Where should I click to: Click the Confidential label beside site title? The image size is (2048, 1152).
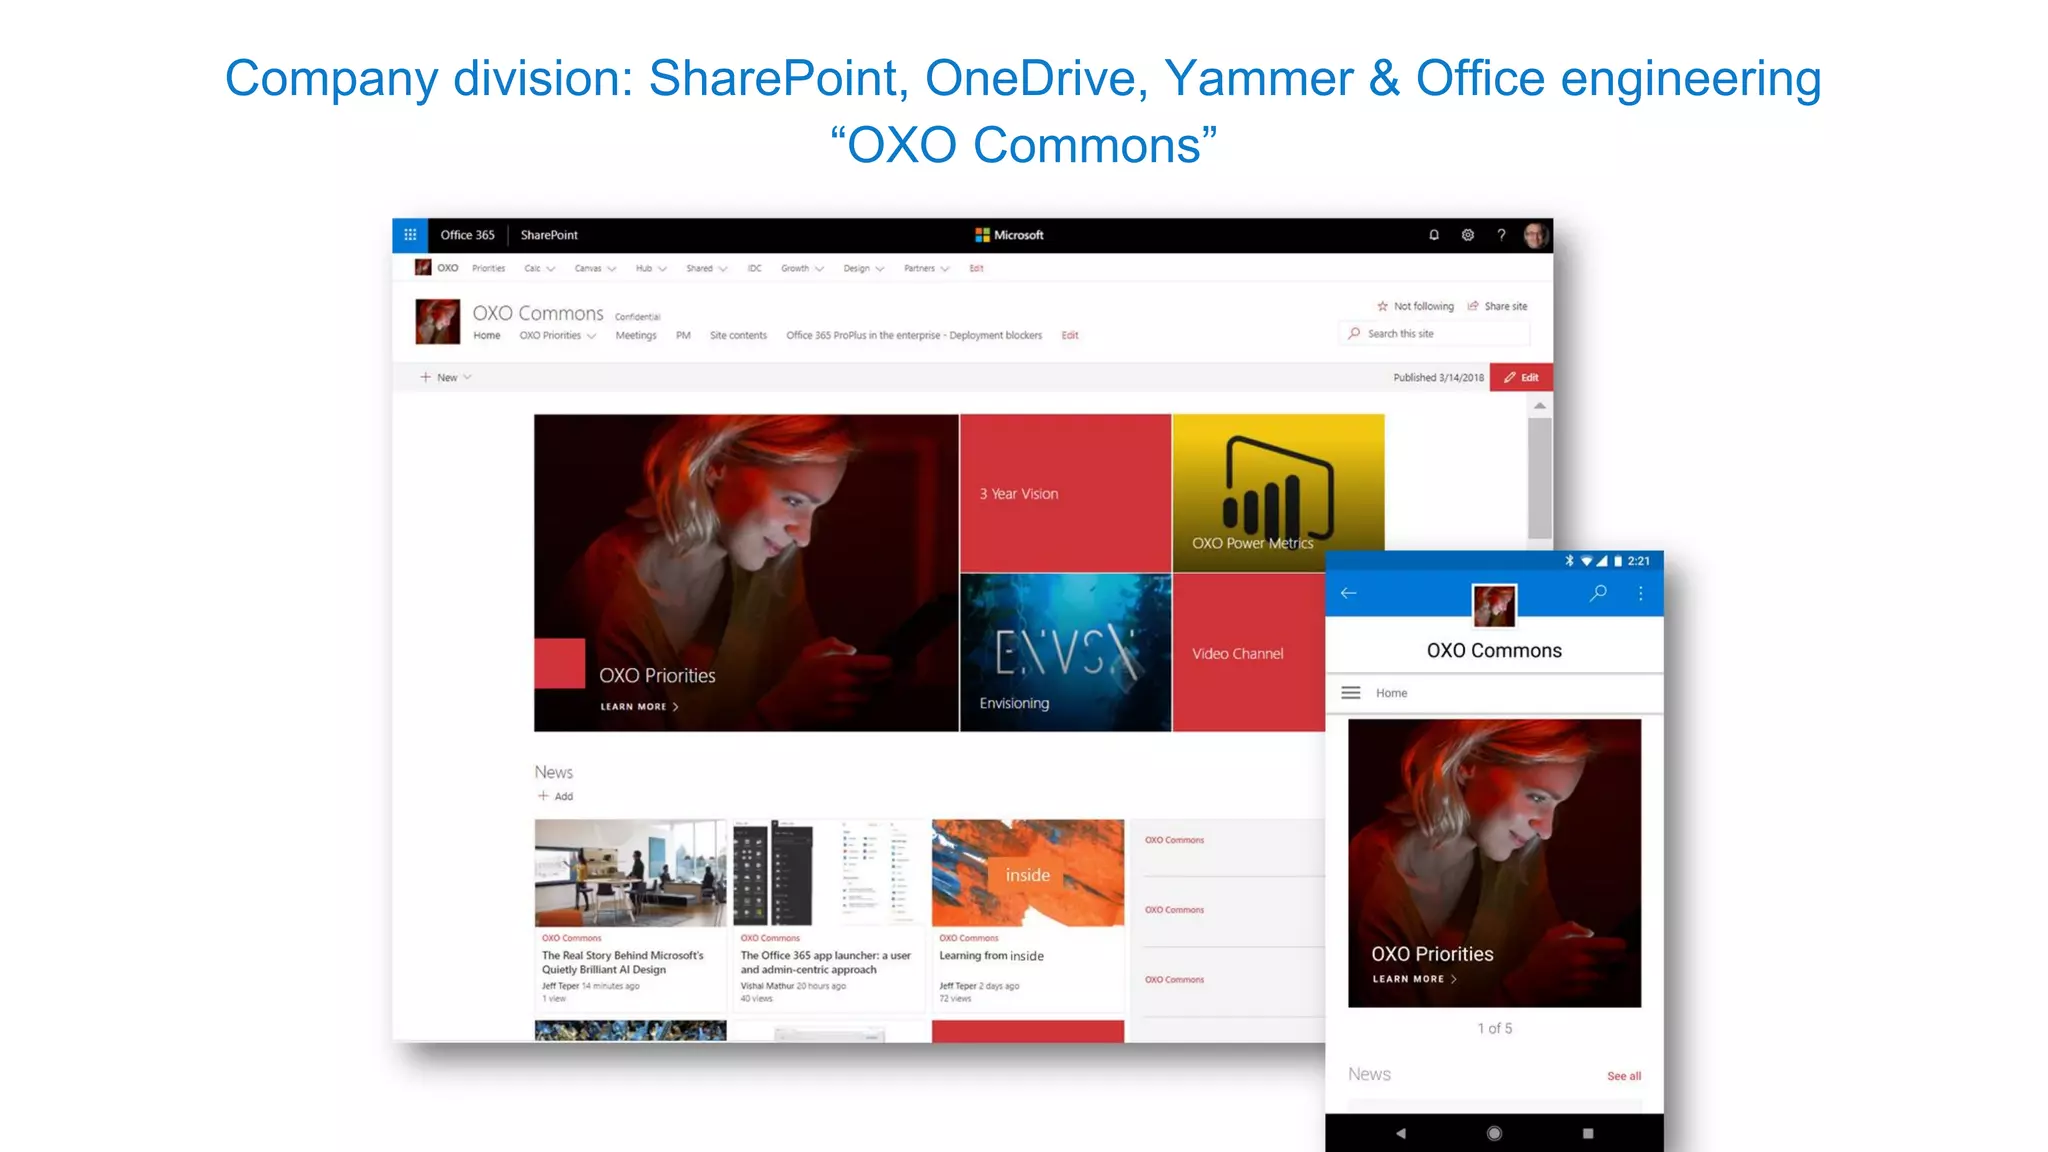638,317
